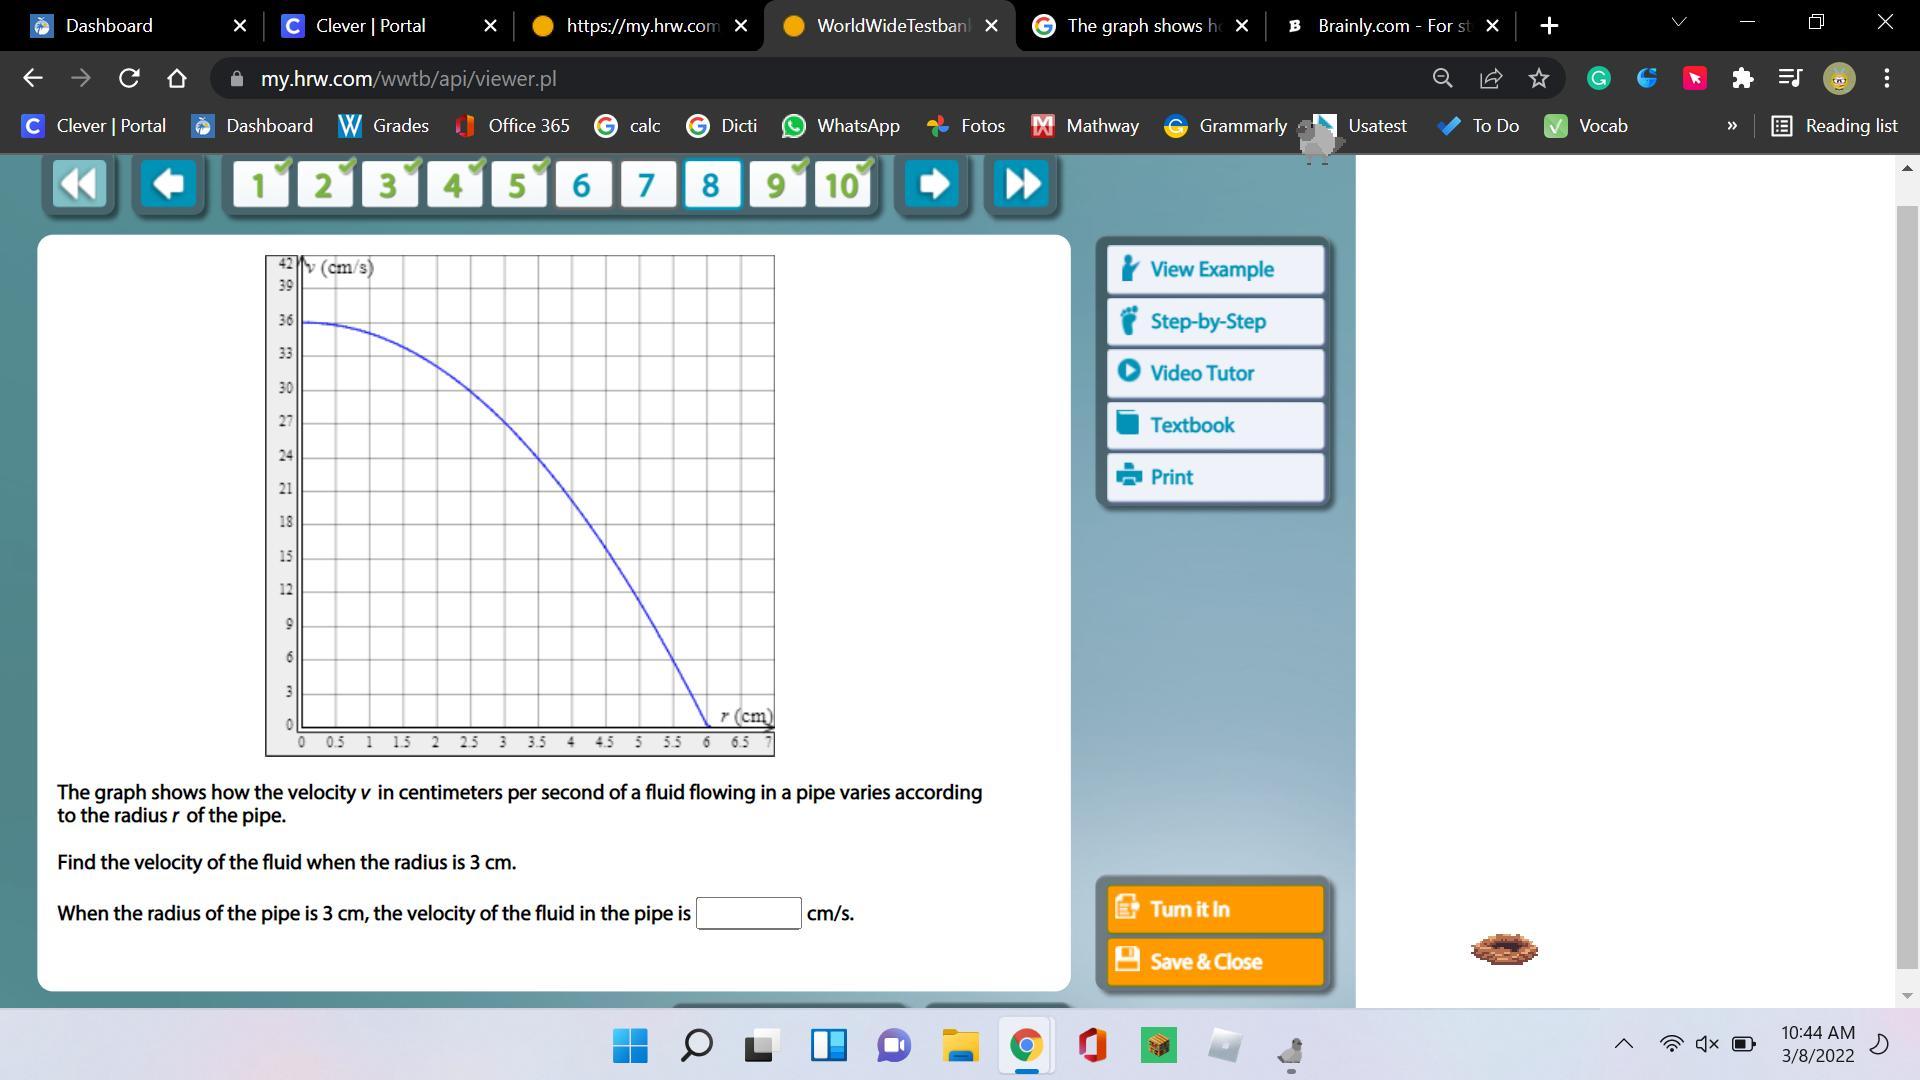Image resolution: width=1920 pixels, height=1080 pixels.
Task: Go to next question arrow
Action: coord(933,184)
